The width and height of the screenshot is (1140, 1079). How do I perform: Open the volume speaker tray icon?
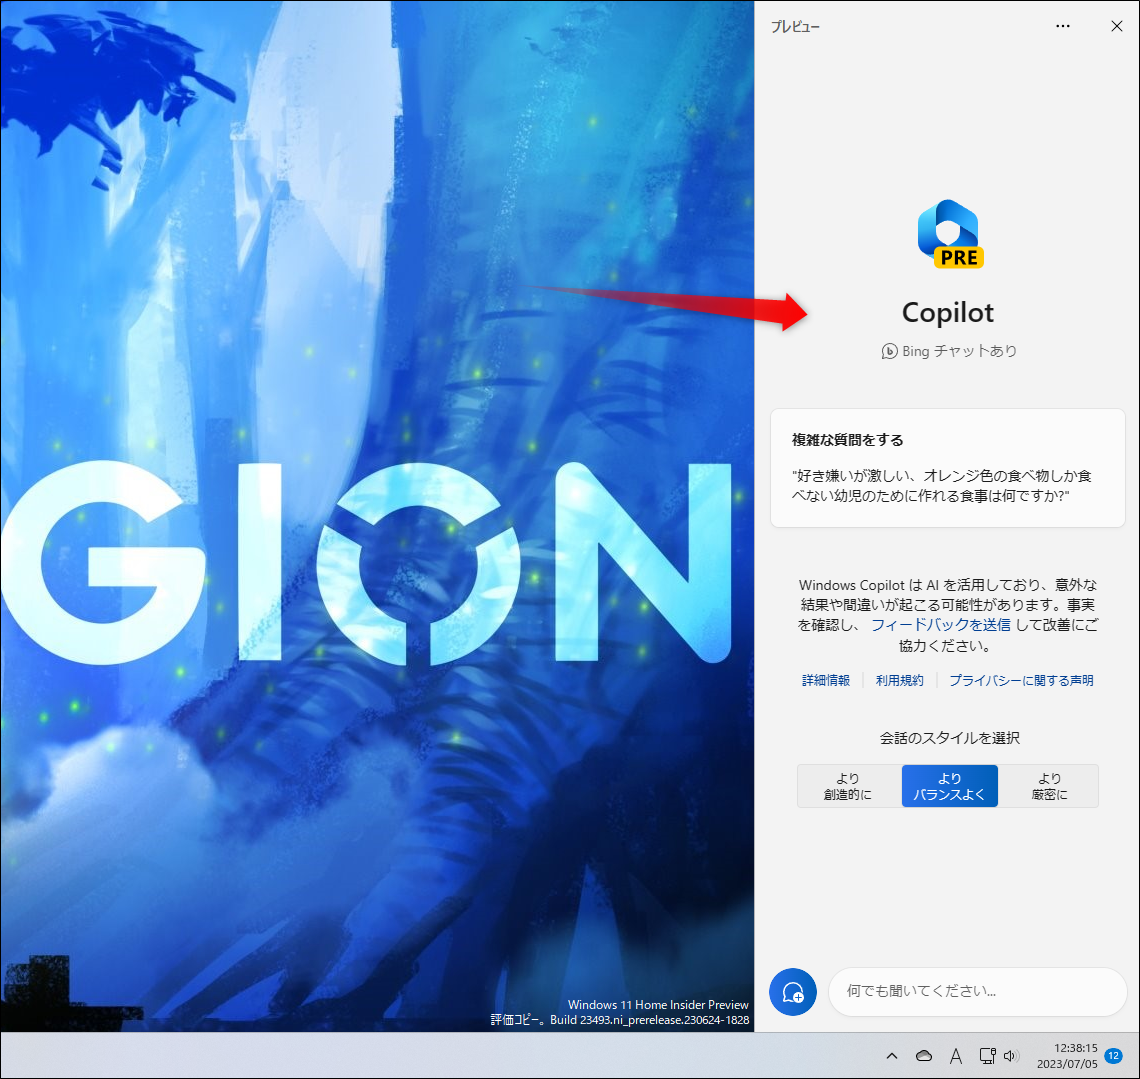[1011, 1056]
